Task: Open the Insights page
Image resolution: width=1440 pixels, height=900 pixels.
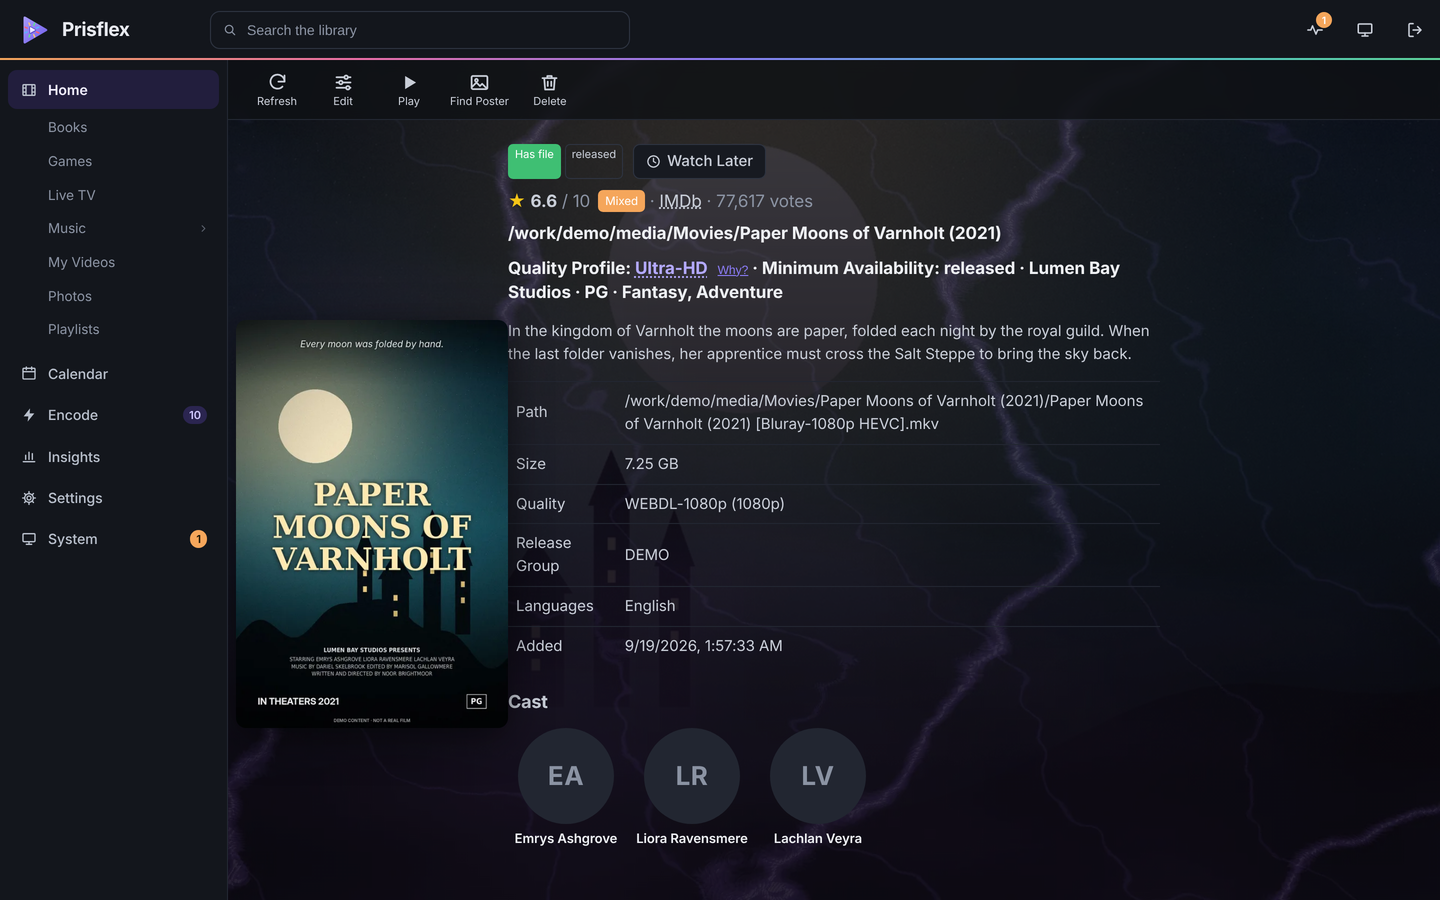Action: click(x=113, y=457)
